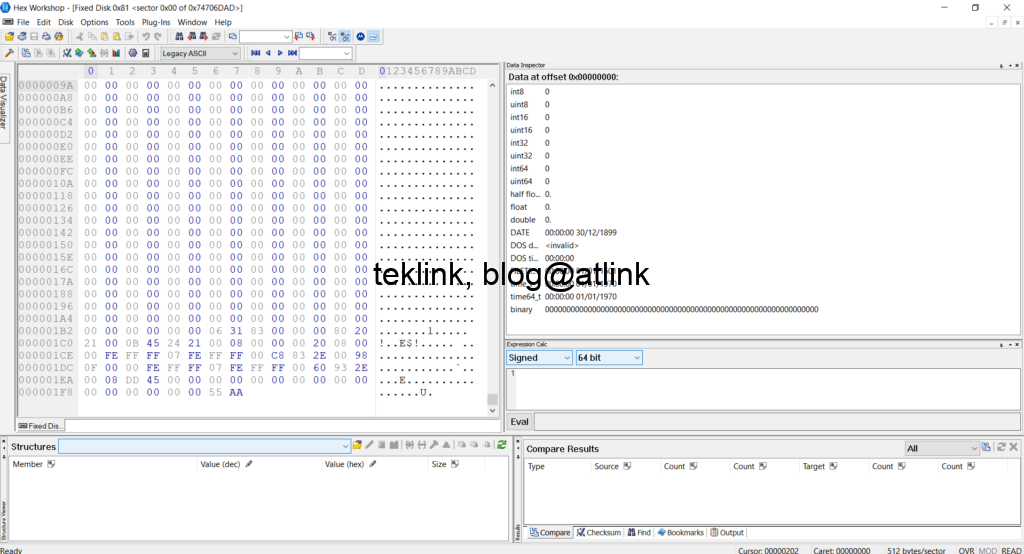This screenshot has height=554, width=1024.
Task: Open the File menu
Action: (23, 22)
